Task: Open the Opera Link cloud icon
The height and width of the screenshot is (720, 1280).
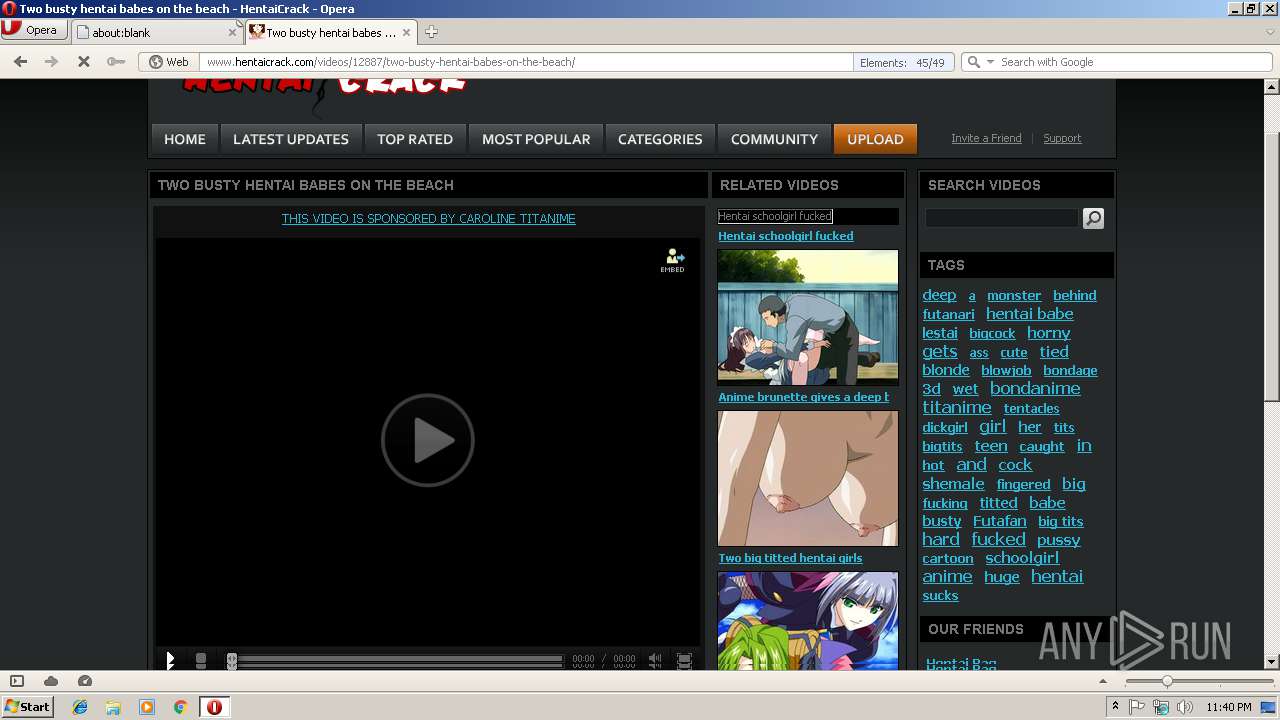Action: tap(50, 681)
